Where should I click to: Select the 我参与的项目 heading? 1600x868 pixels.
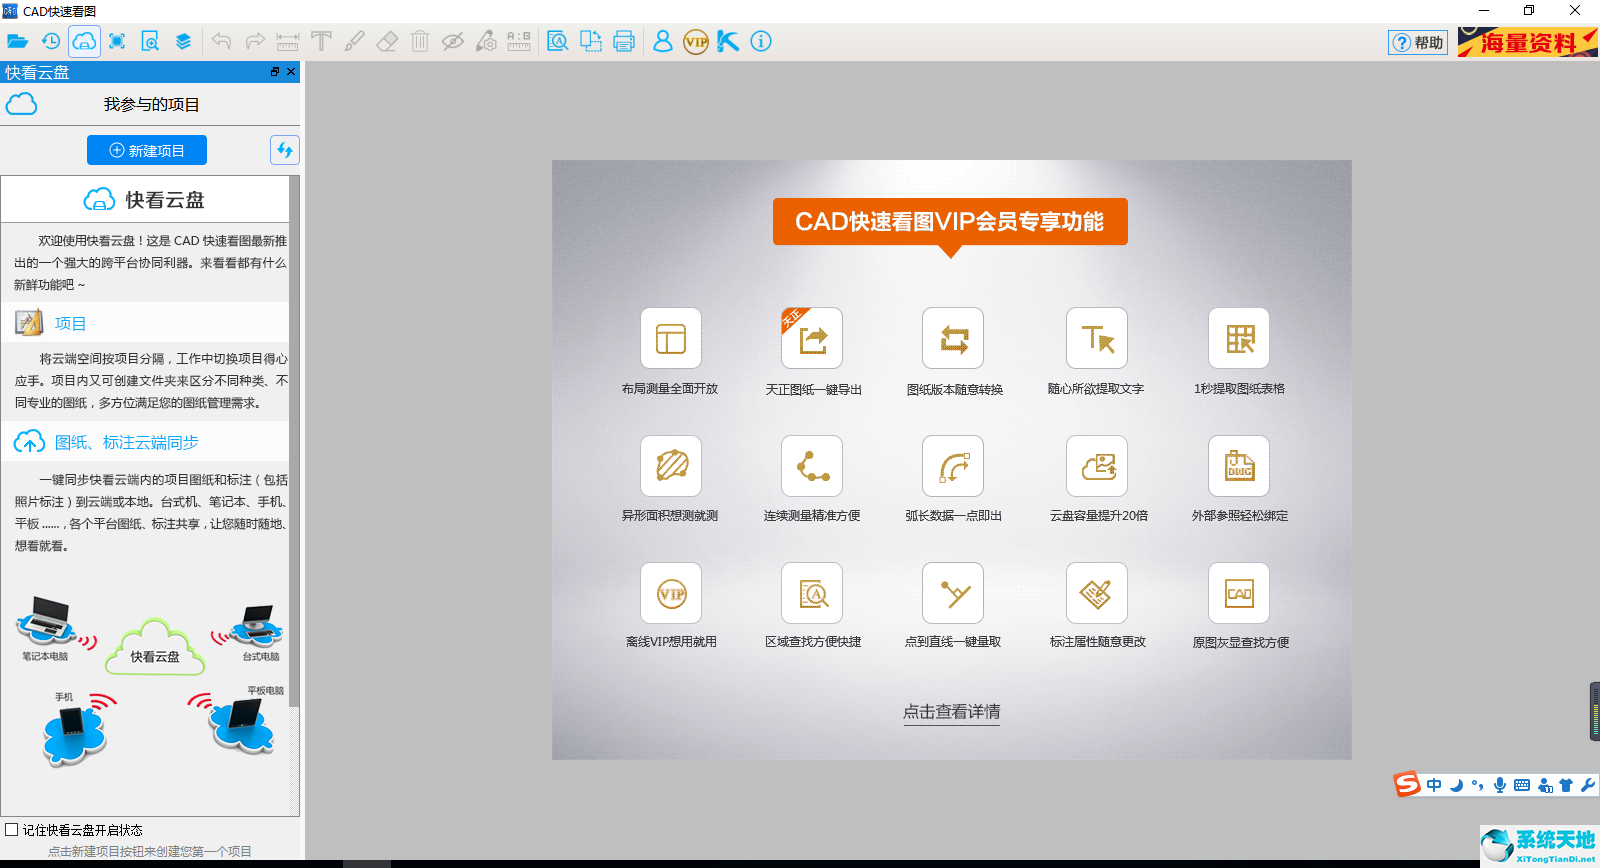click(x=152, y=104)
